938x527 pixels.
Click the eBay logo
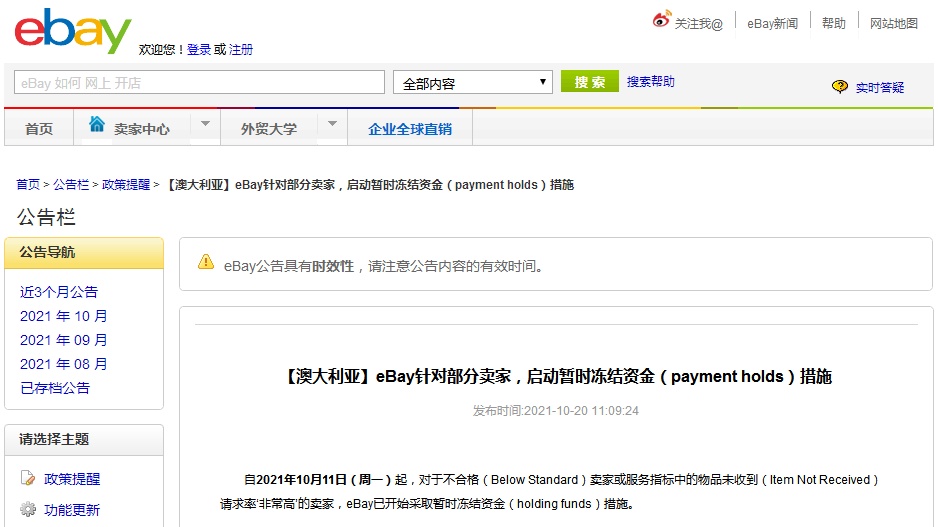73,31
